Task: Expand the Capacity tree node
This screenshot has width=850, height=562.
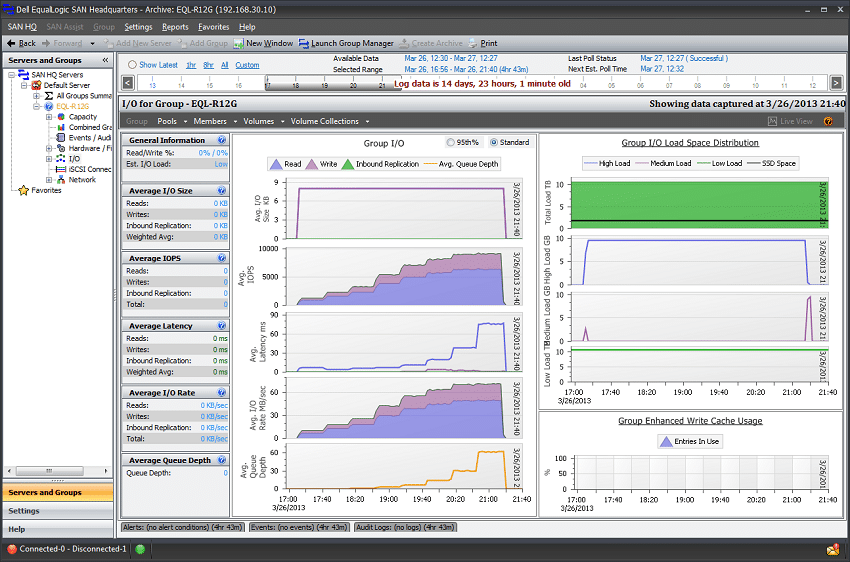Action: point(49,117)
